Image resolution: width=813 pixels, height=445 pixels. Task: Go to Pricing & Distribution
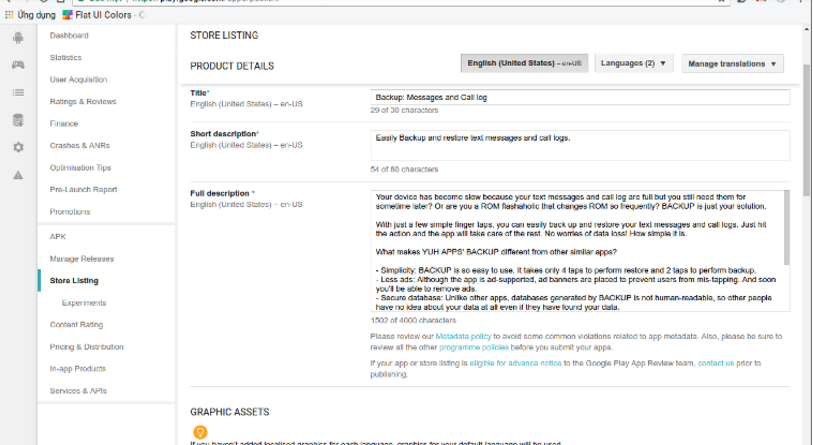pos(87,347)
